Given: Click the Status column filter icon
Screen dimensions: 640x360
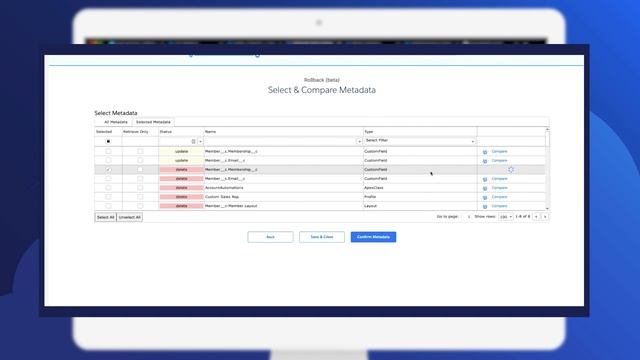Looking at the screenshot, I should pyautogui.click(x=193, y=141).
